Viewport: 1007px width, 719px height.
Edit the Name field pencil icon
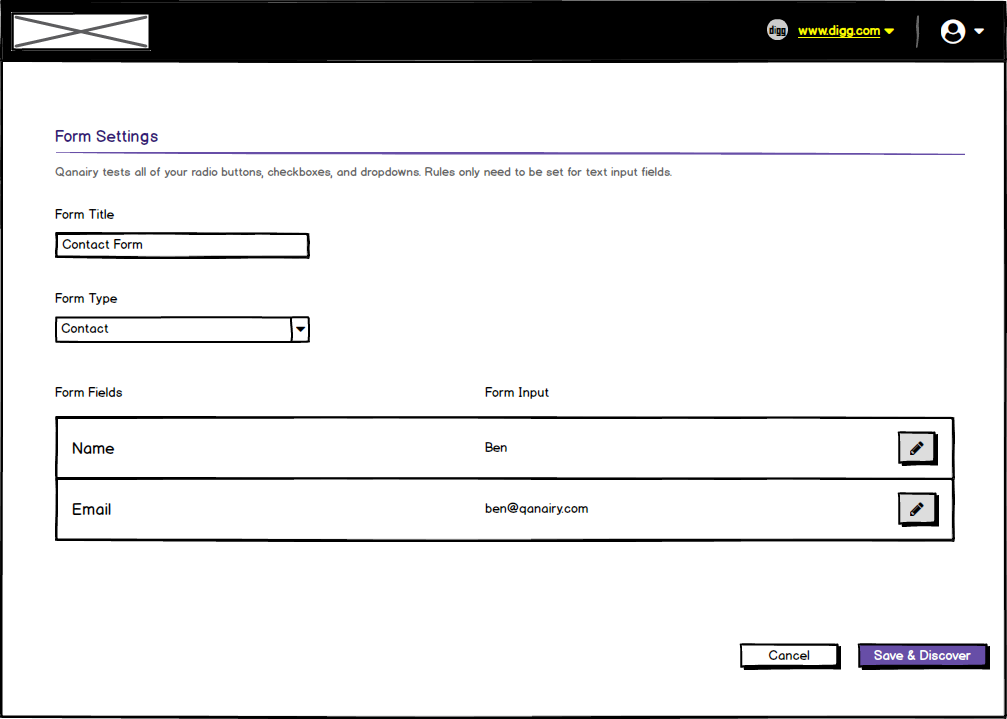[x=917, y=448]
